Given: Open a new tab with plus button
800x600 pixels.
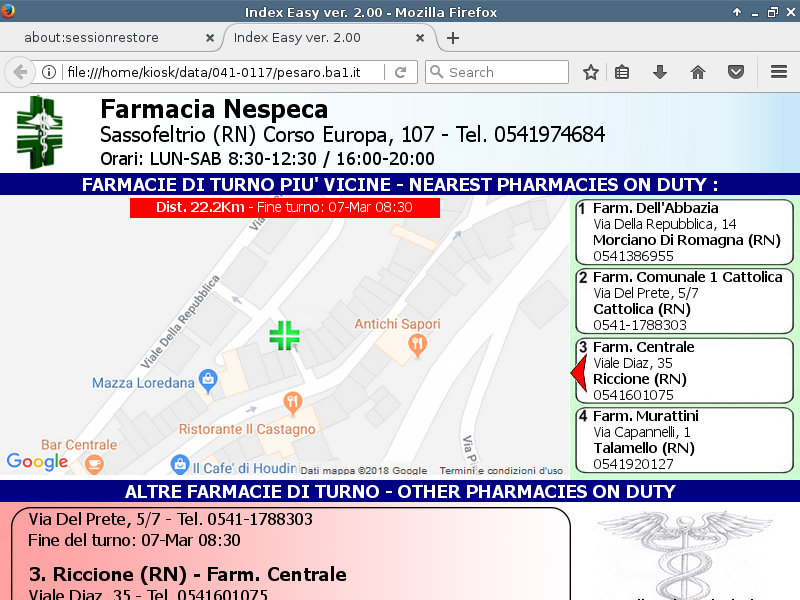Looking at the screenshot, I should 453,38.
